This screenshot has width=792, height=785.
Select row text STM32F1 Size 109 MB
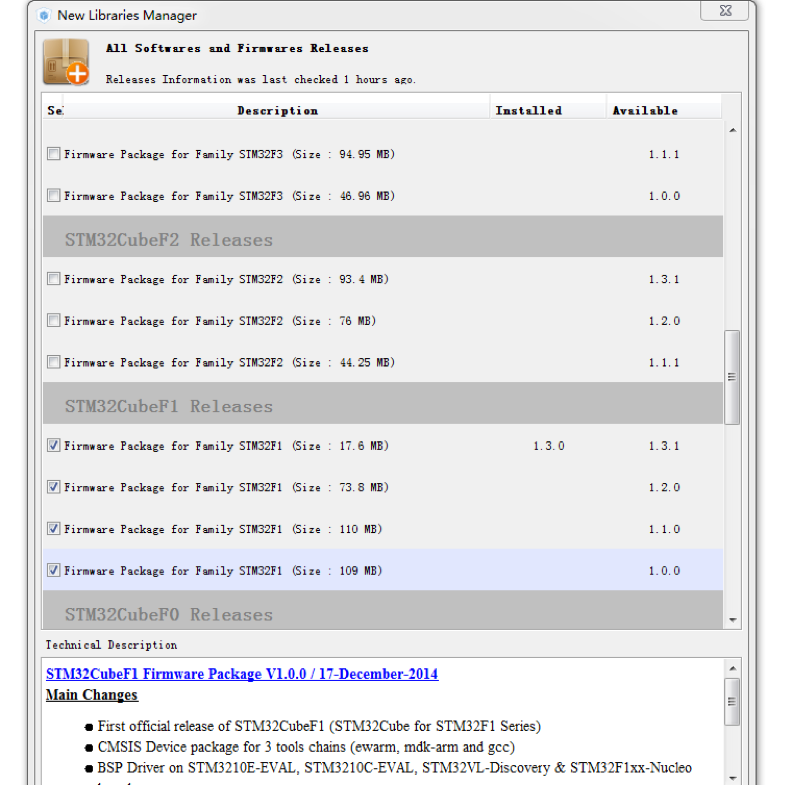coord(223,571)
